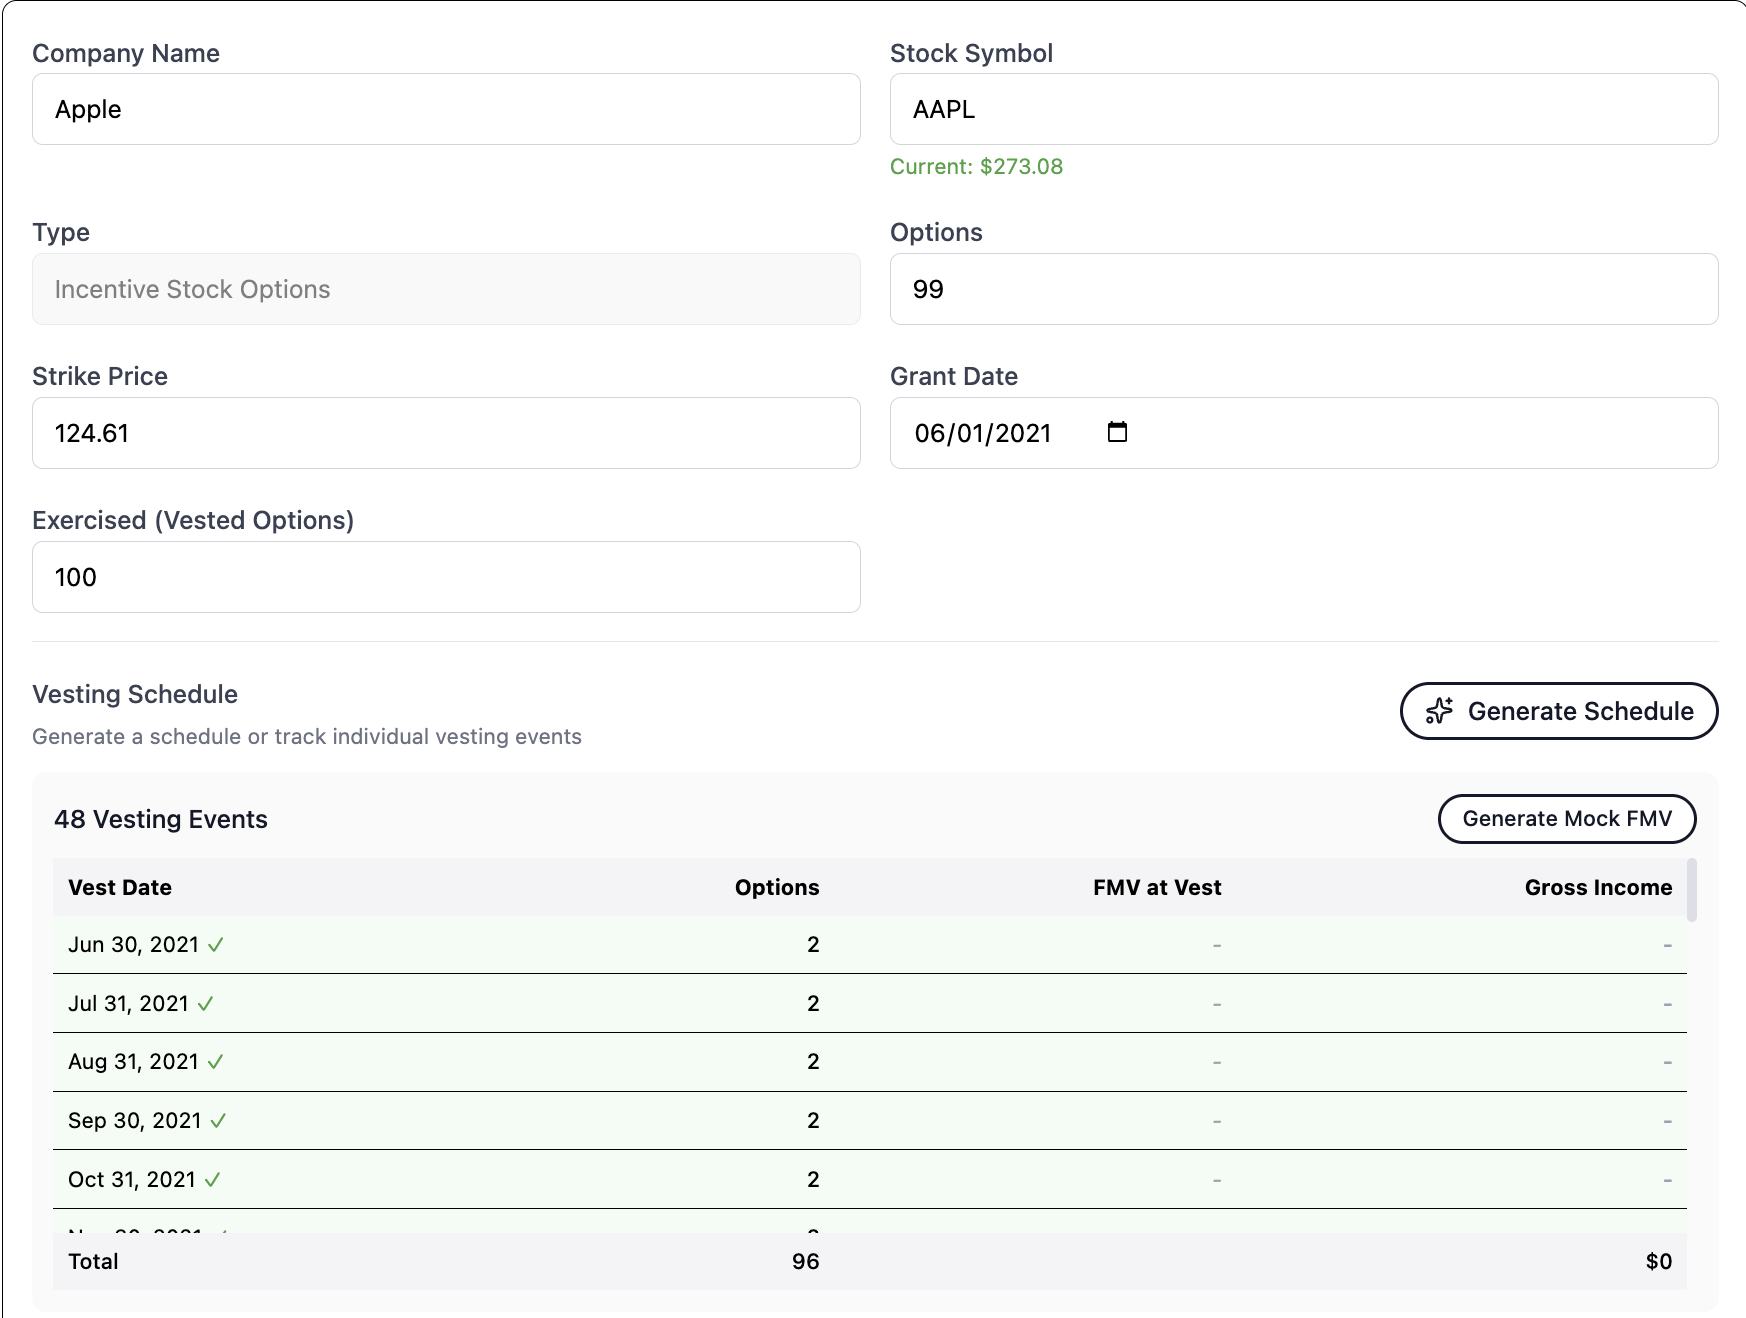The width and height of the screenshot is (1746, 1318).
Task: Click the 48 Vesting Events heading
Action: (x=161, y=819)
